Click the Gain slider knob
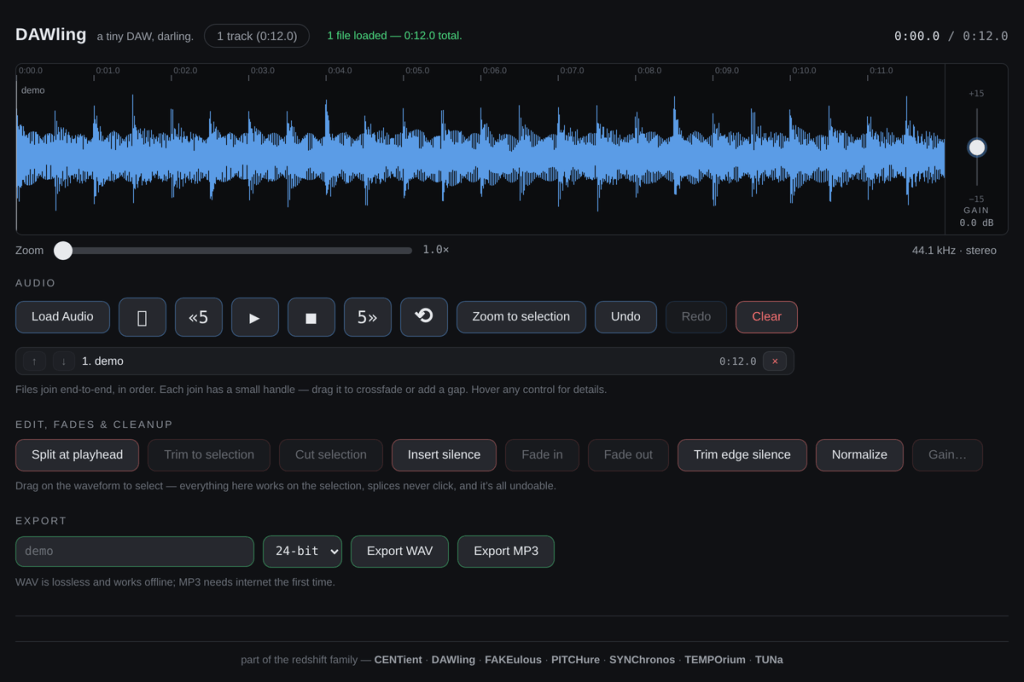 pyautogui.click(x=977, y=148)
